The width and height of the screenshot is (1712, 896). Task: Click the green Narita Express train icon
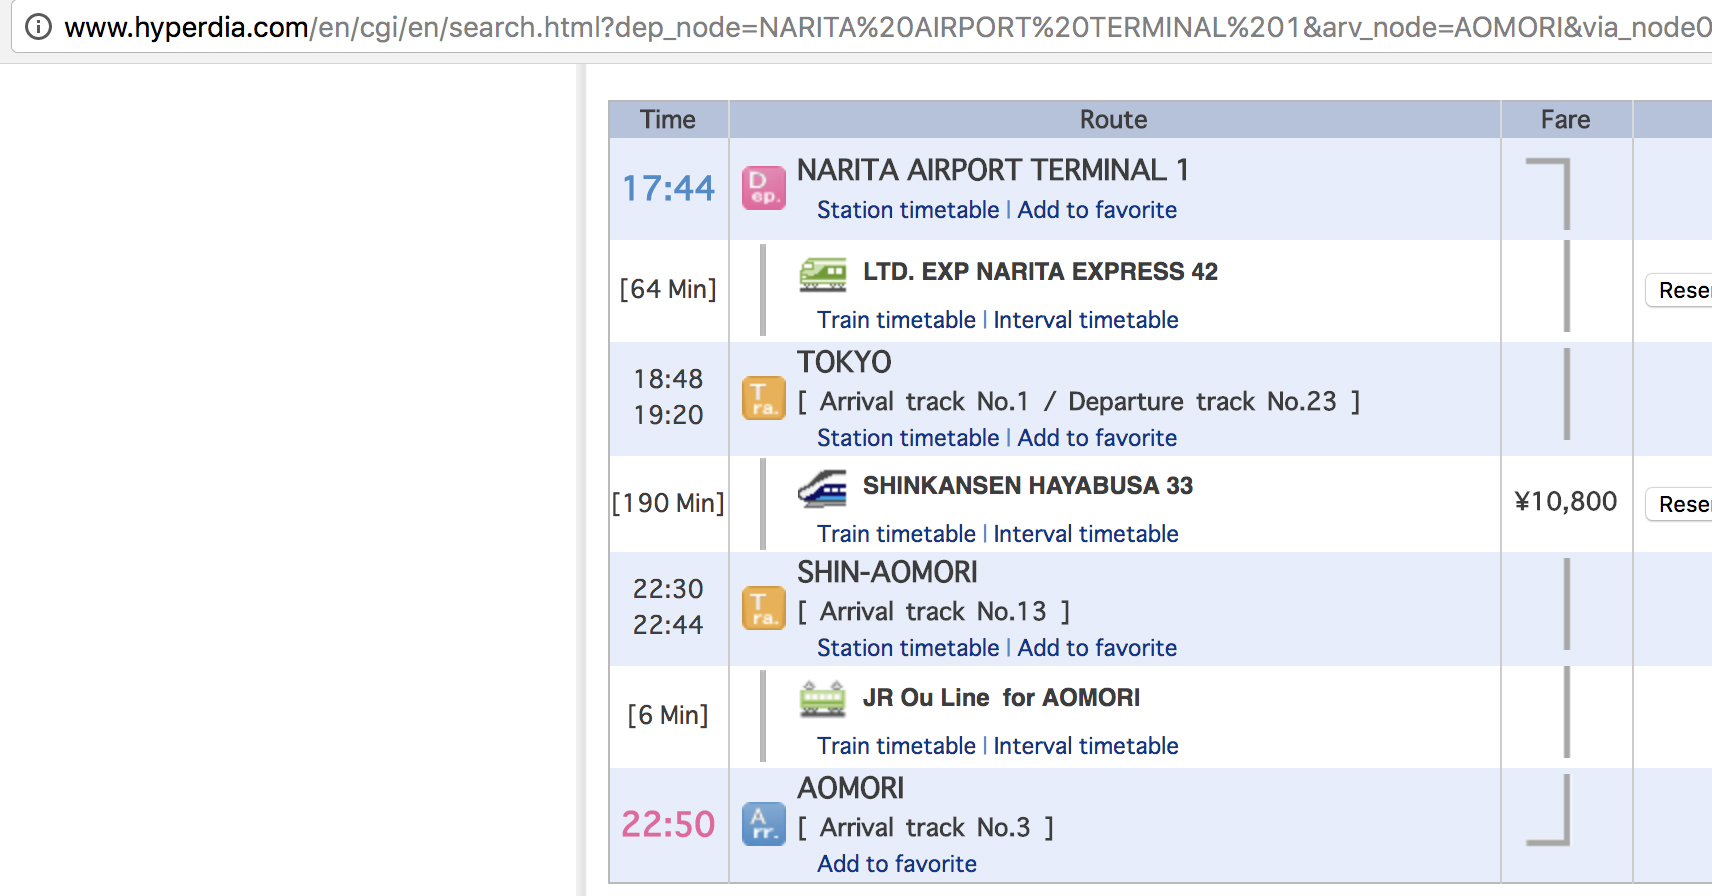(822, 273)
